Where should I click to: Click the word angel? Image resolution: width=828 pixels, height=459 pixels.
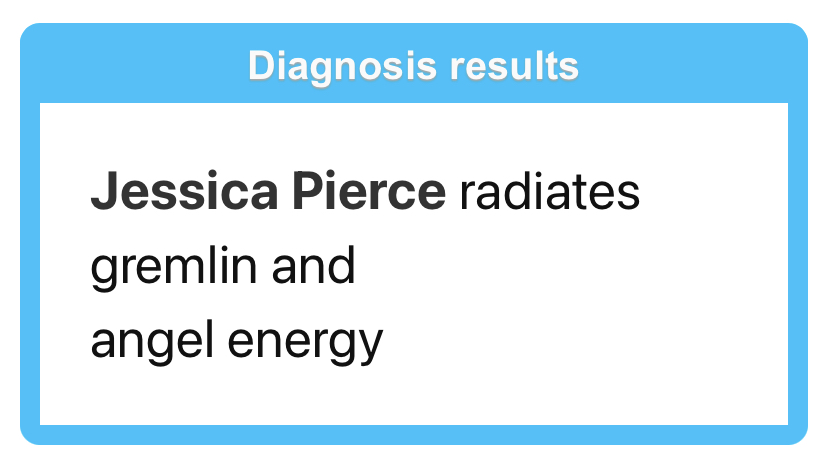point(152,342)
